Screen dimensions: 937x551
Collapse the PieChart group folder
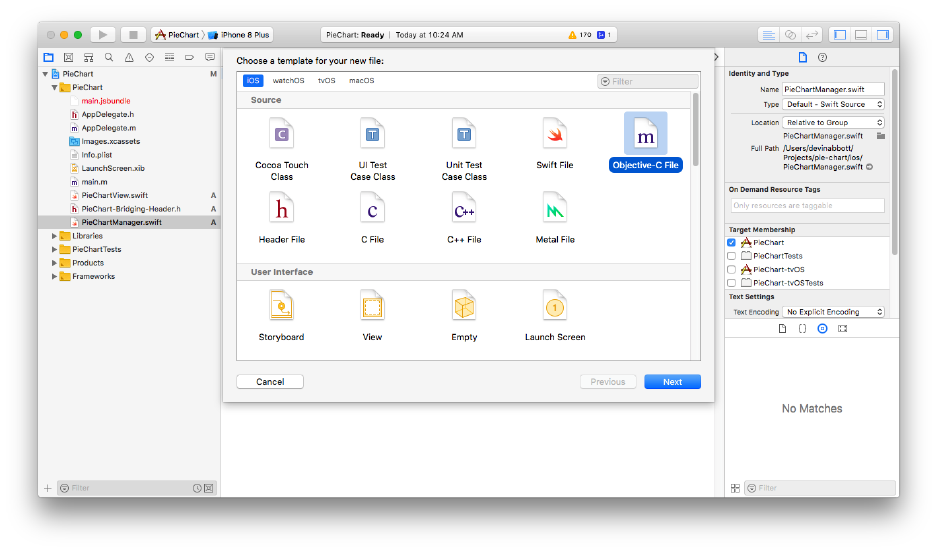point(54,87)
